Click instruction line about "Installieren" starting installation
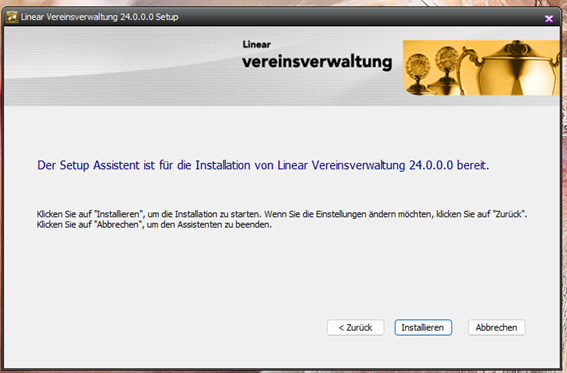The width and height of the screenshot is (567, 373). 282,214
